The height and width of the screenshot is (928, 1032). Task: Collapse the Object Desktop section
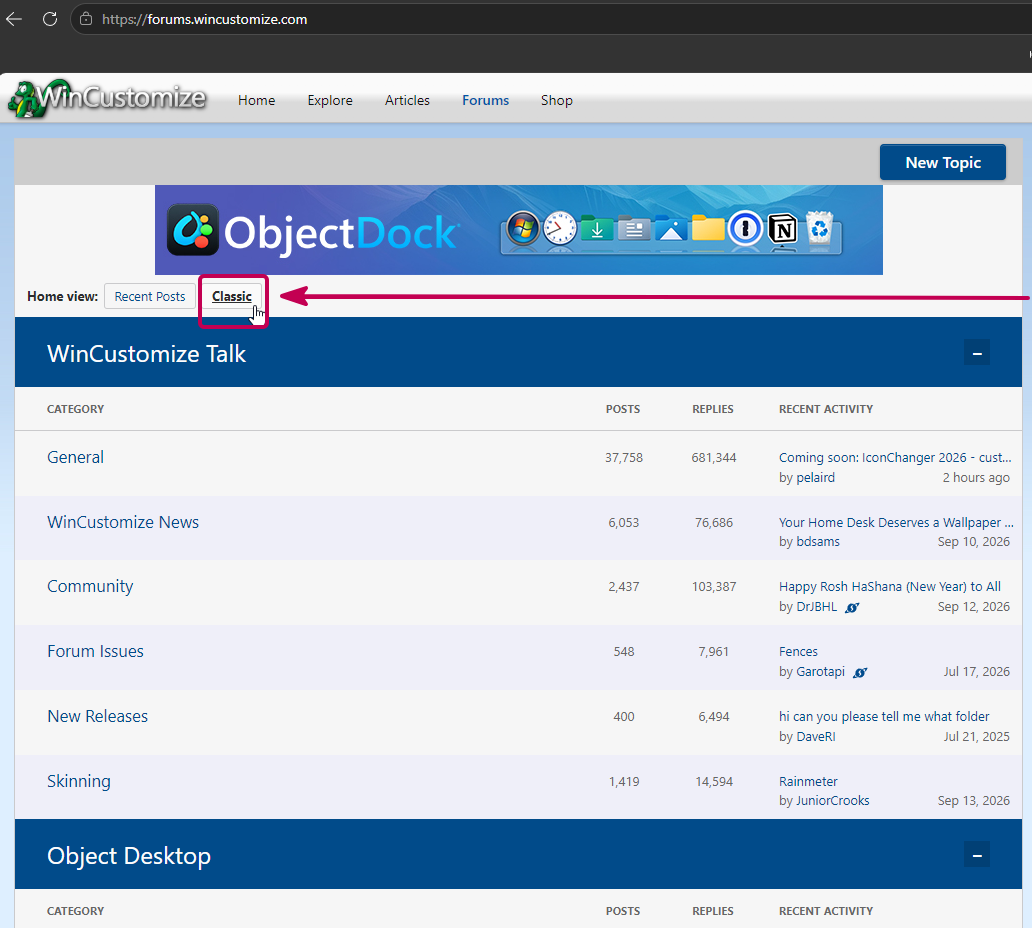pos(977,856)
